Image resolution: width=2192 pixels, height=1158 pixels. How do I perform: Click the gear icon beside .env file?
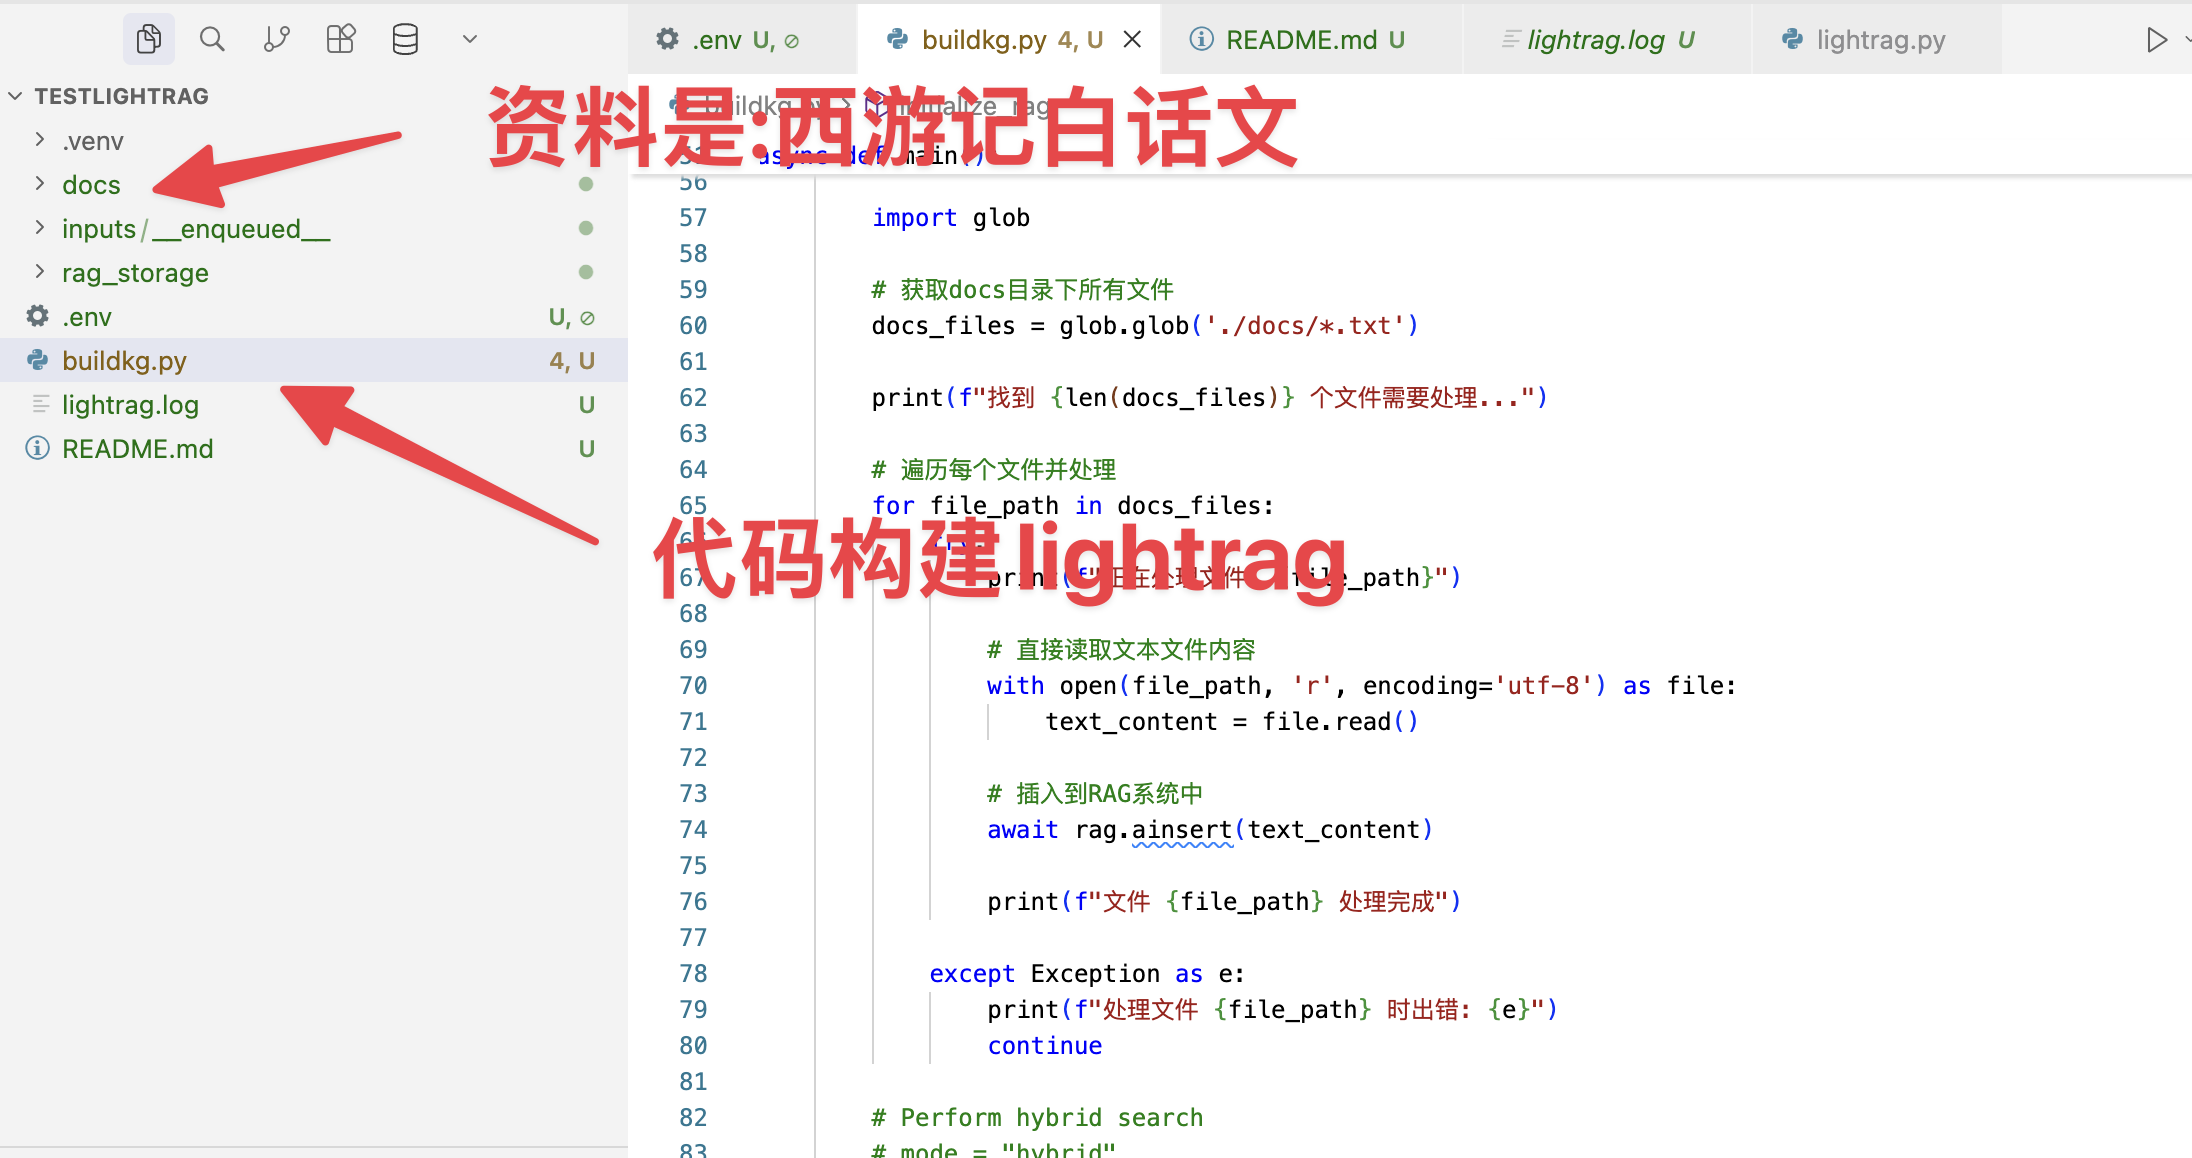(38, 317)
